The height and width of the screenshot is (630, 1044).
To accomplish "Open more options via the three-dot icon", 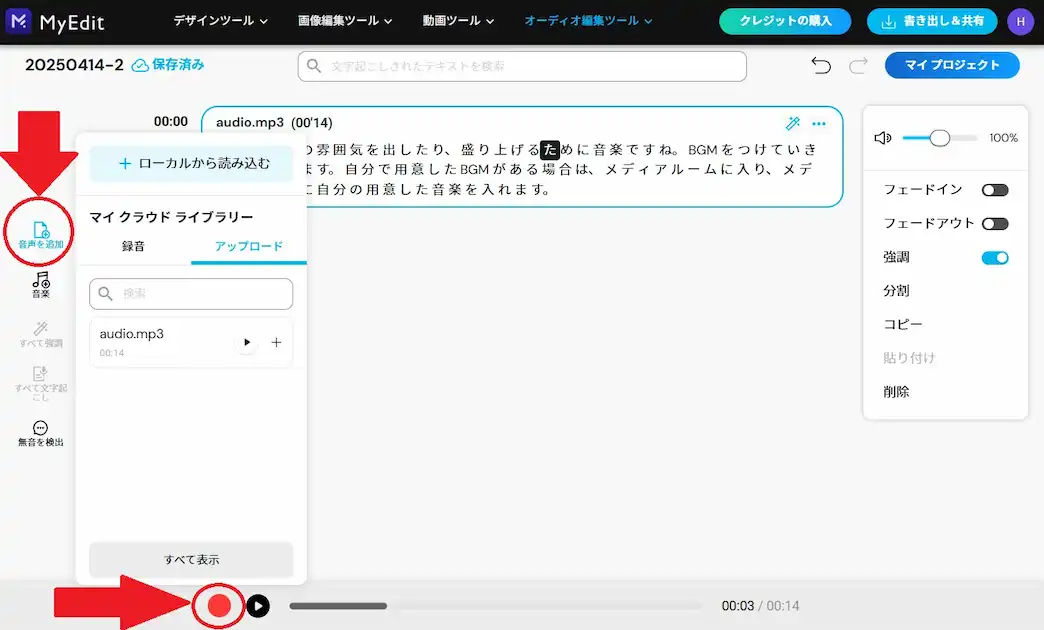I will click(819, 123).
